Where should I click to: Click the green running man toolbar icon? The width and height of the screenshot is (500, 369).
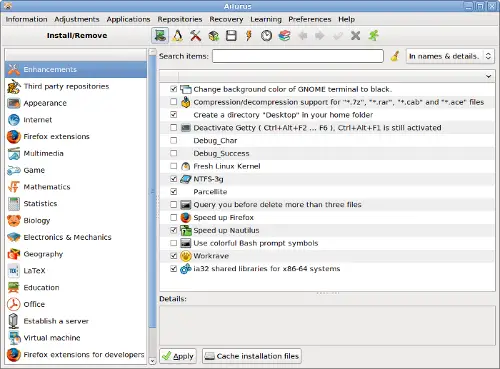373,36
